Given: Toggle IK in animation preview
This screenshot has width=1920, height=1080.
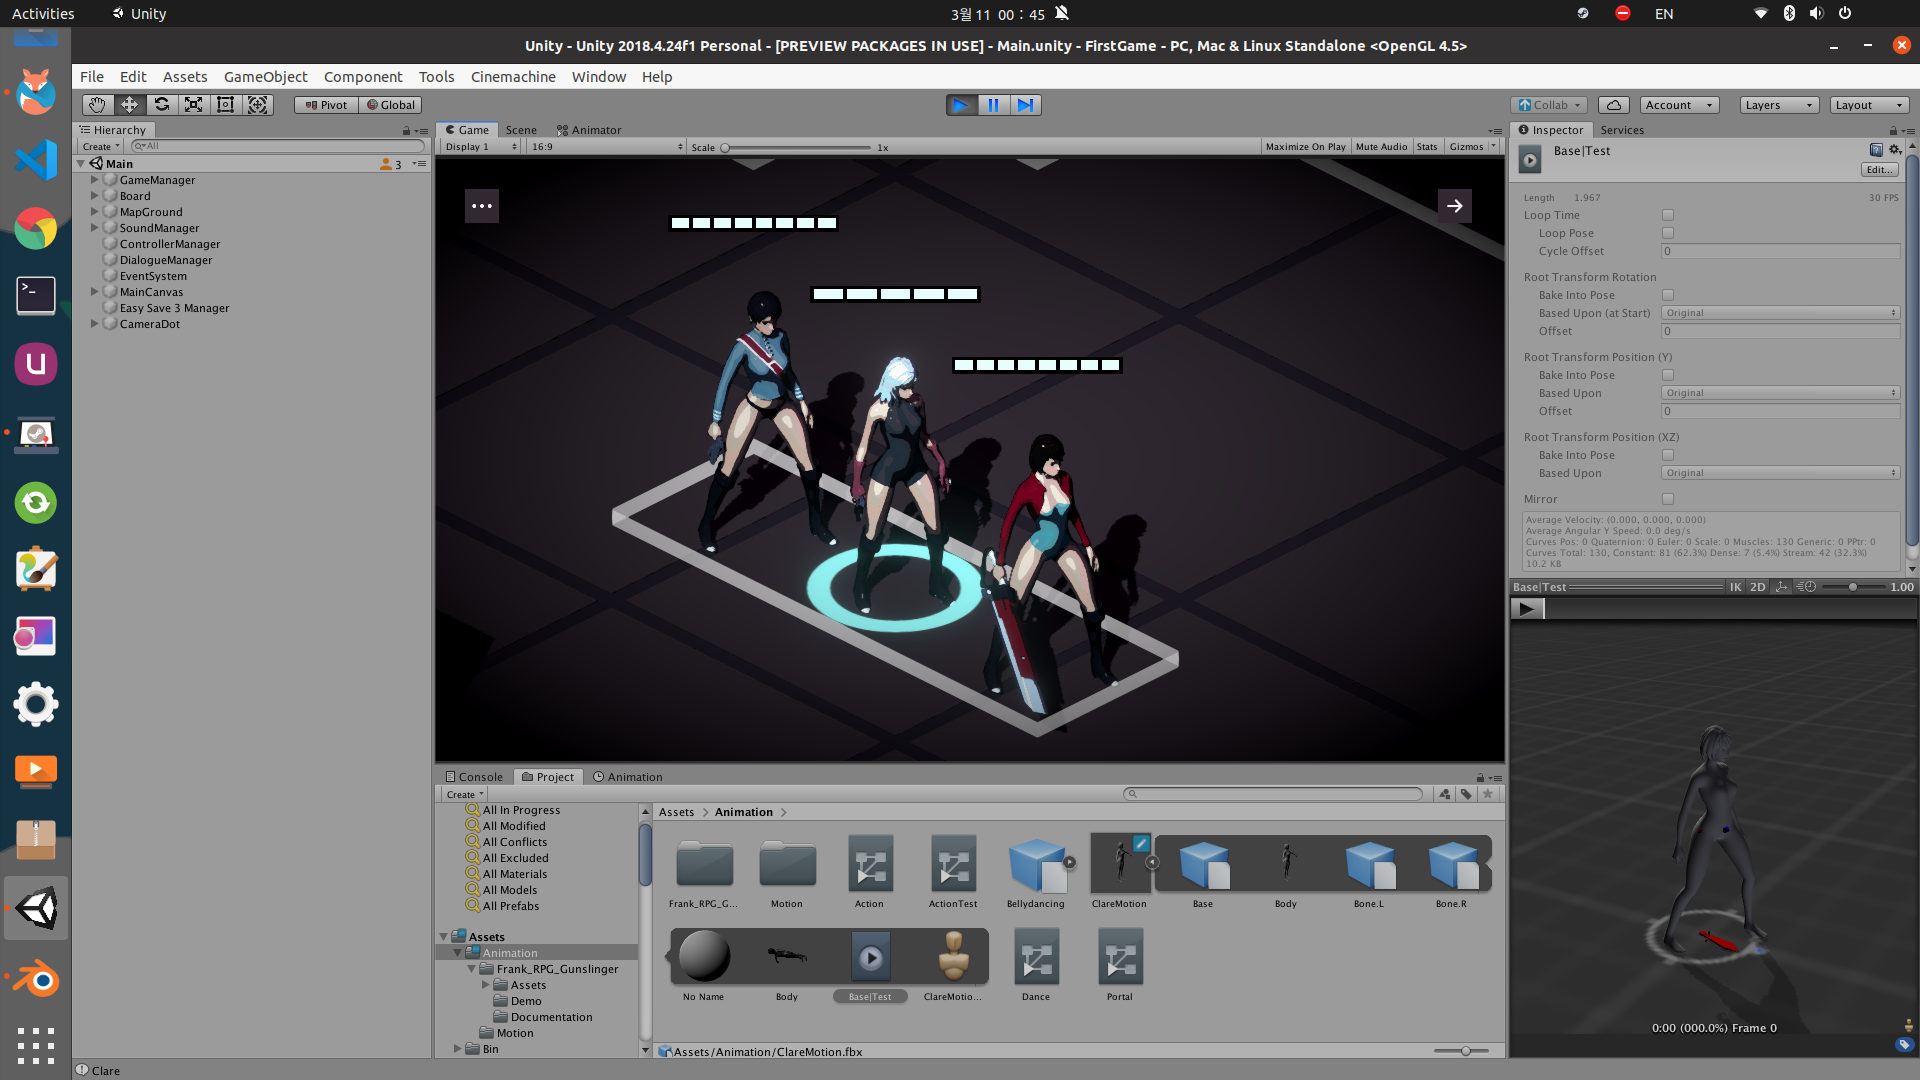Looking at the screenshot, I should [1736, 587].
